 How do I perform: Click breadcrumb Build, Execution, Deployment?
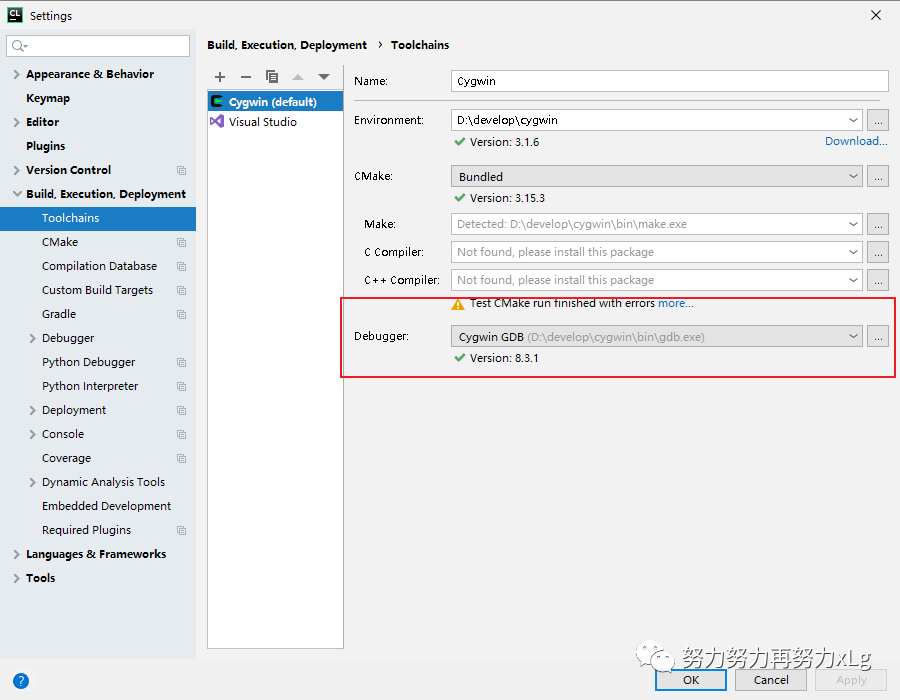(x=287, y=45)
